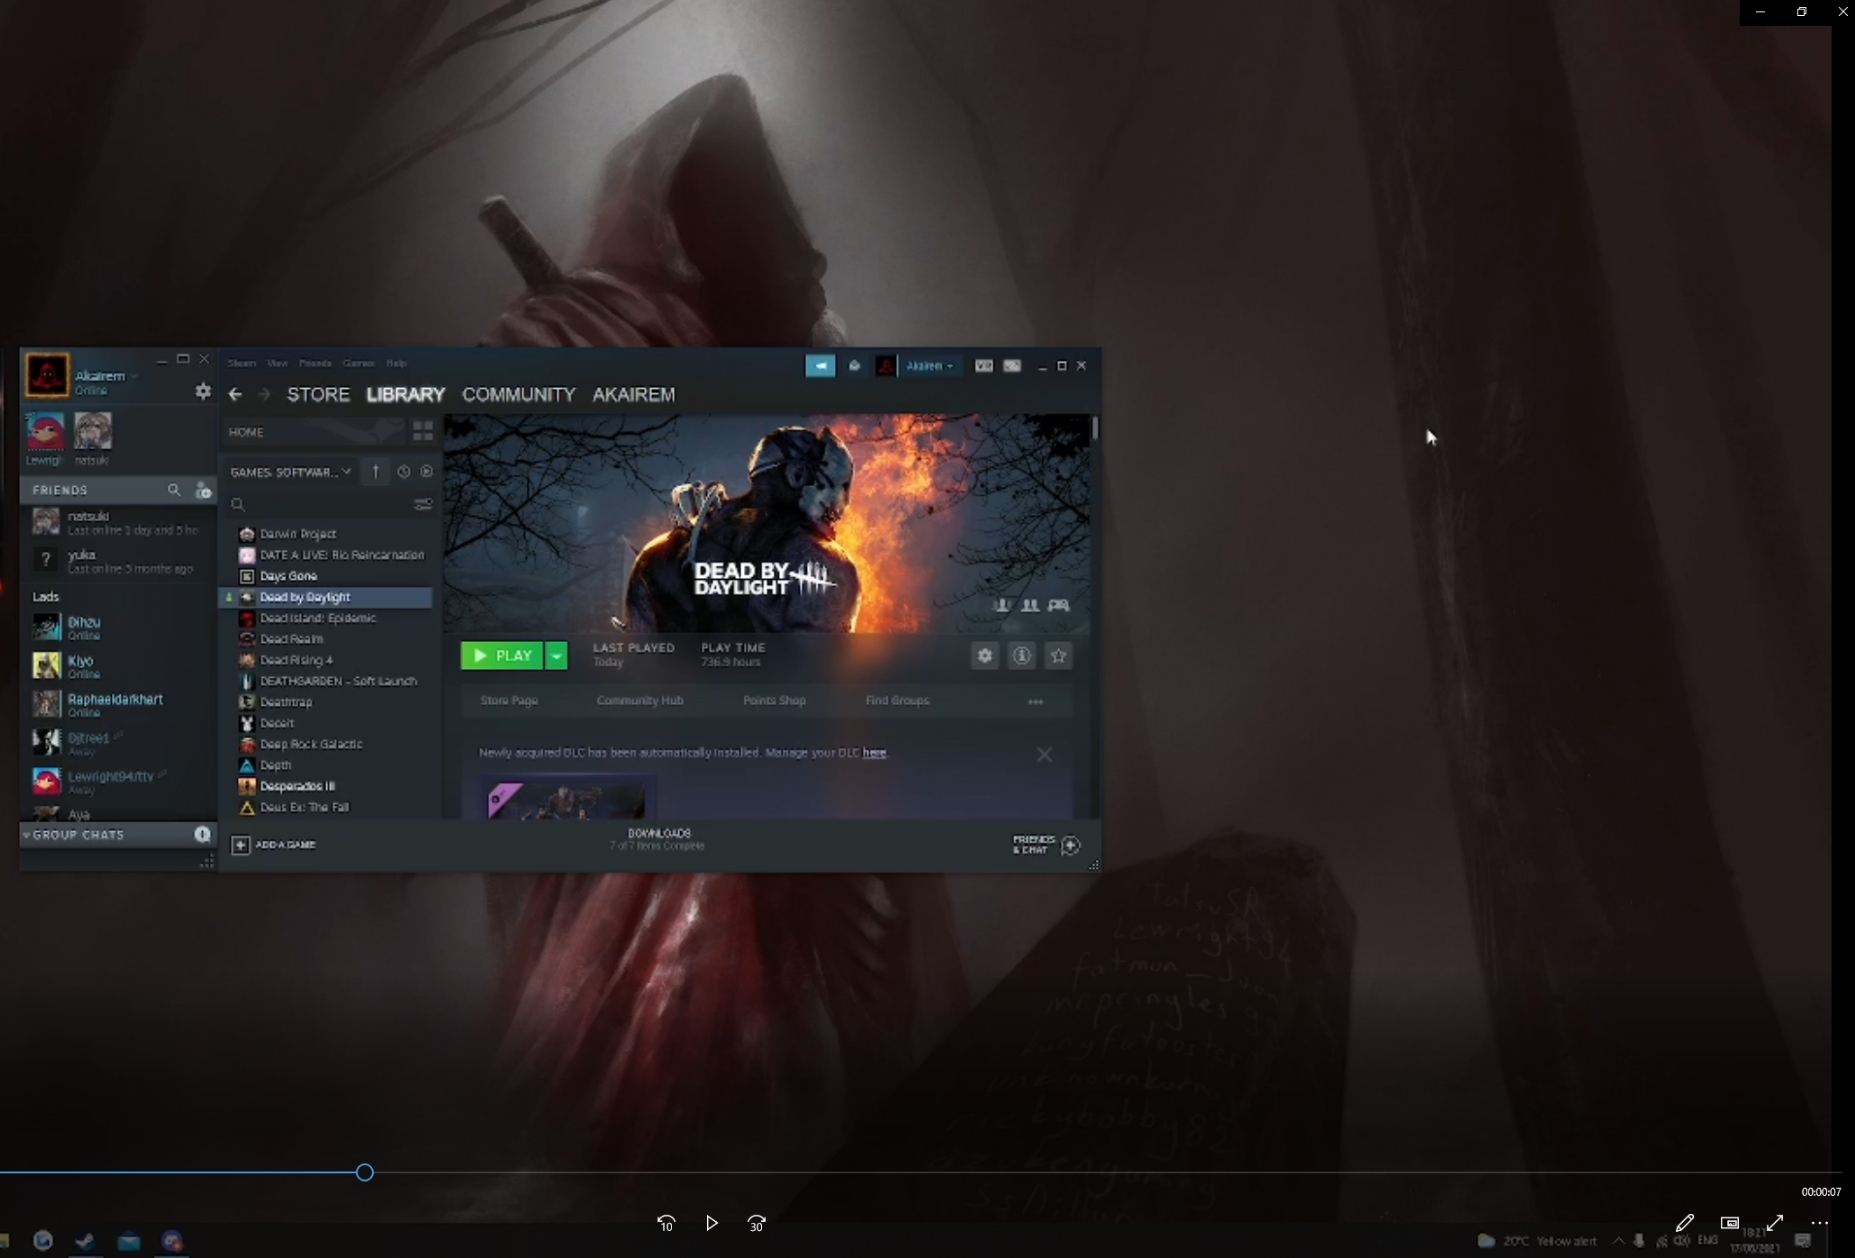The image size is (1855, 1258).
Task: Click the sort ascending arrow in library filter
Action: click(x=376, y=472)
